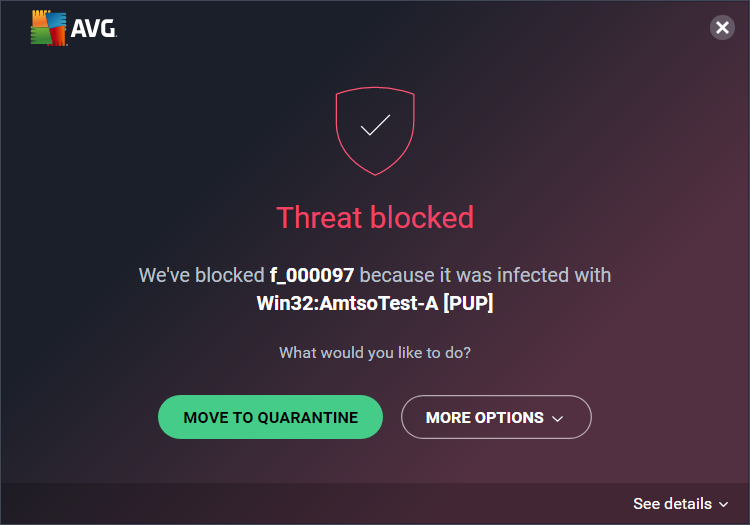This screenshot has width=750, height=525.
Task: Click the dark footer bar left of See details
Action: (300, 504)
